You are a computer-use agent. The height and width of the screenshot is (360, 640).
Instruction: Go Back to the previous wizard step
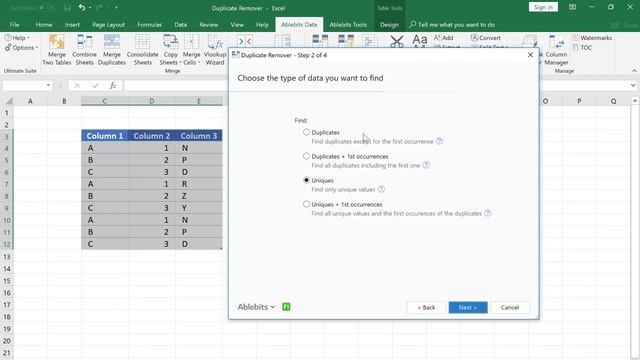426,307
